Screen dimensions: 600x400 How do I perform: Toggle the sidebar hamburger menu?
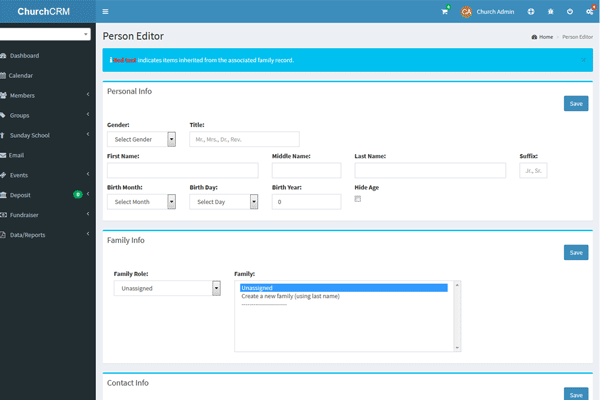point(106,12)
